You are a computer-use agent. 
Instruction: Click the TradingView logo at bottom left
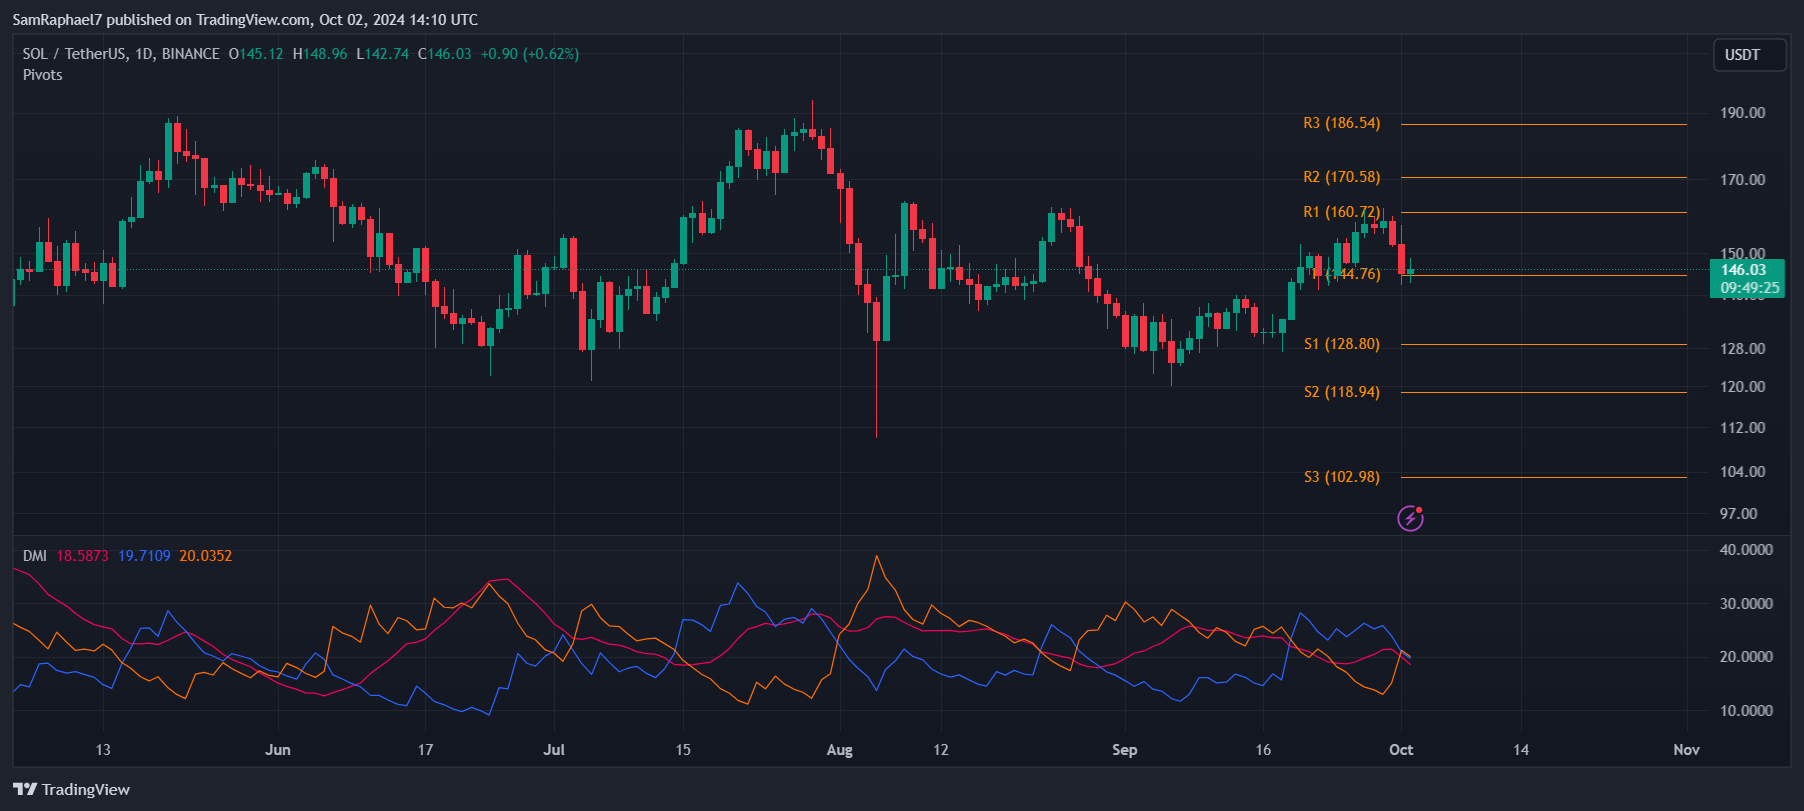coord(71,789)
